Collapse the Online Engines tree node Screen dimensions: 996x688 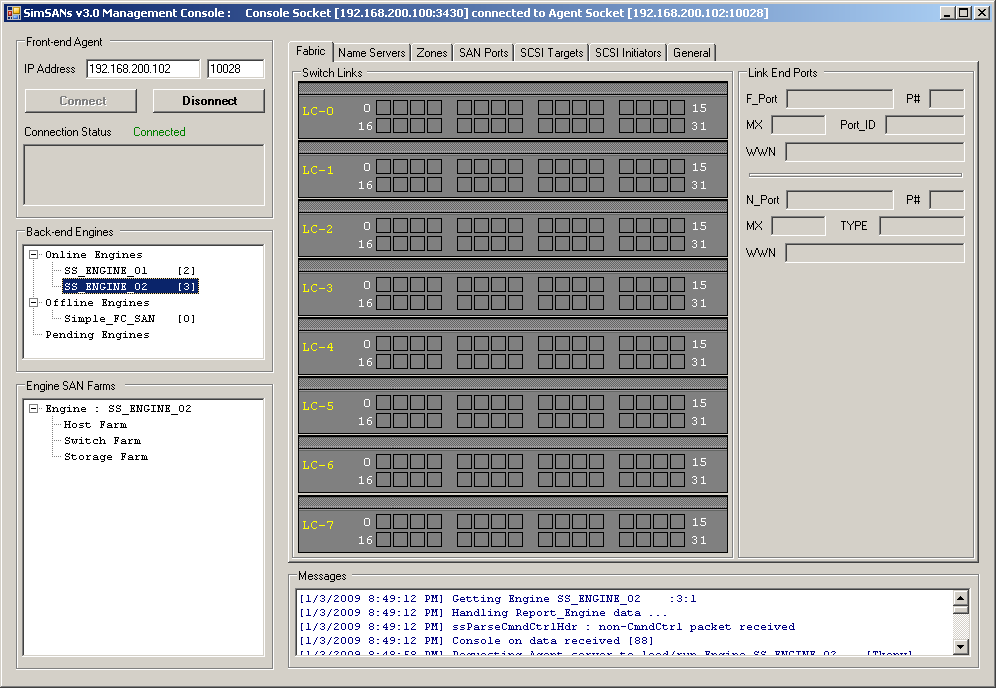[34, 255]
